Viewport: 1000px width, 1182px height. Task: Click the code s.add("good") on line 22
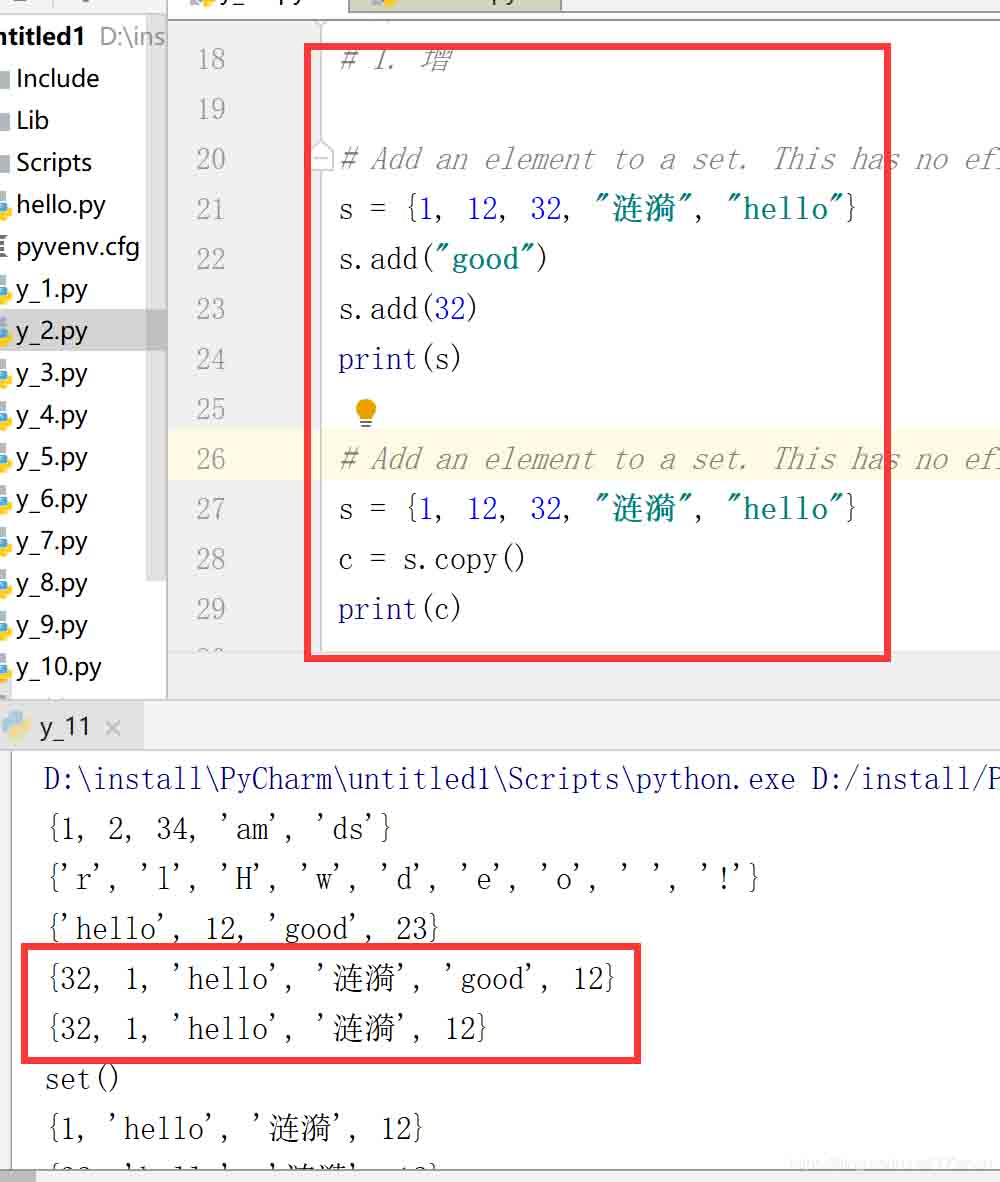pyautogui.click(x=442, y=259)
